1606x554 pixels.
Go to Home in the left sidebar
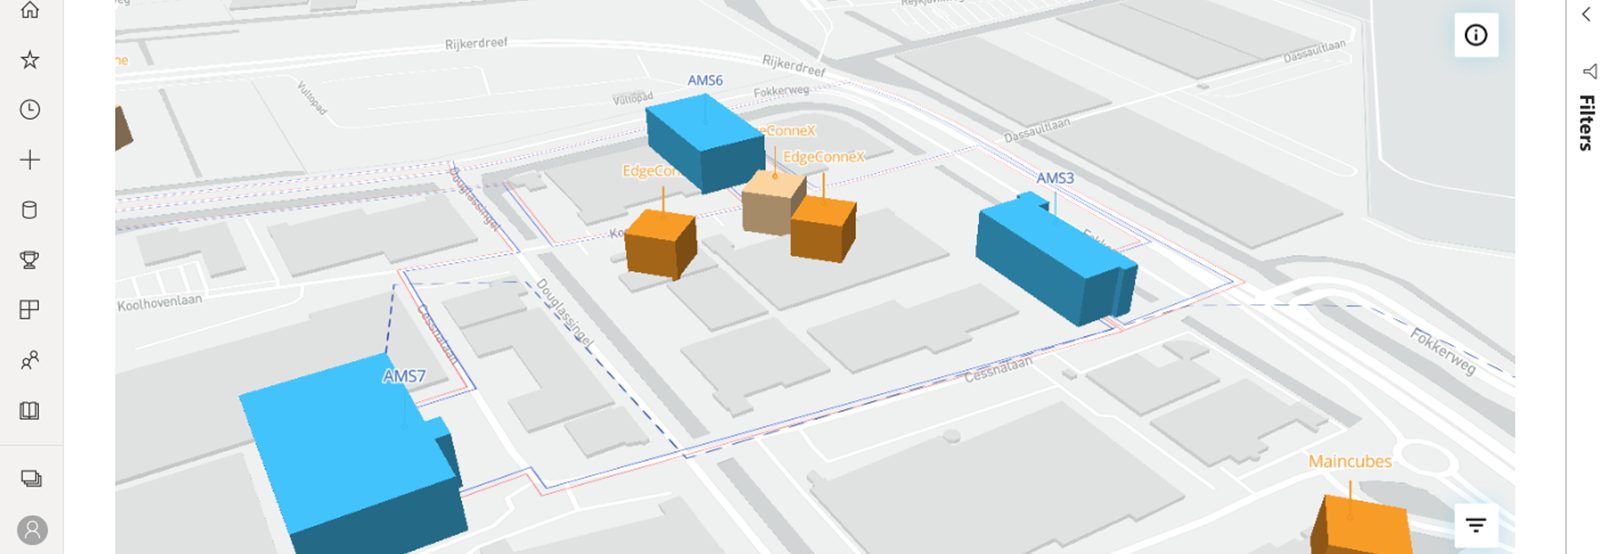(30, 10)
